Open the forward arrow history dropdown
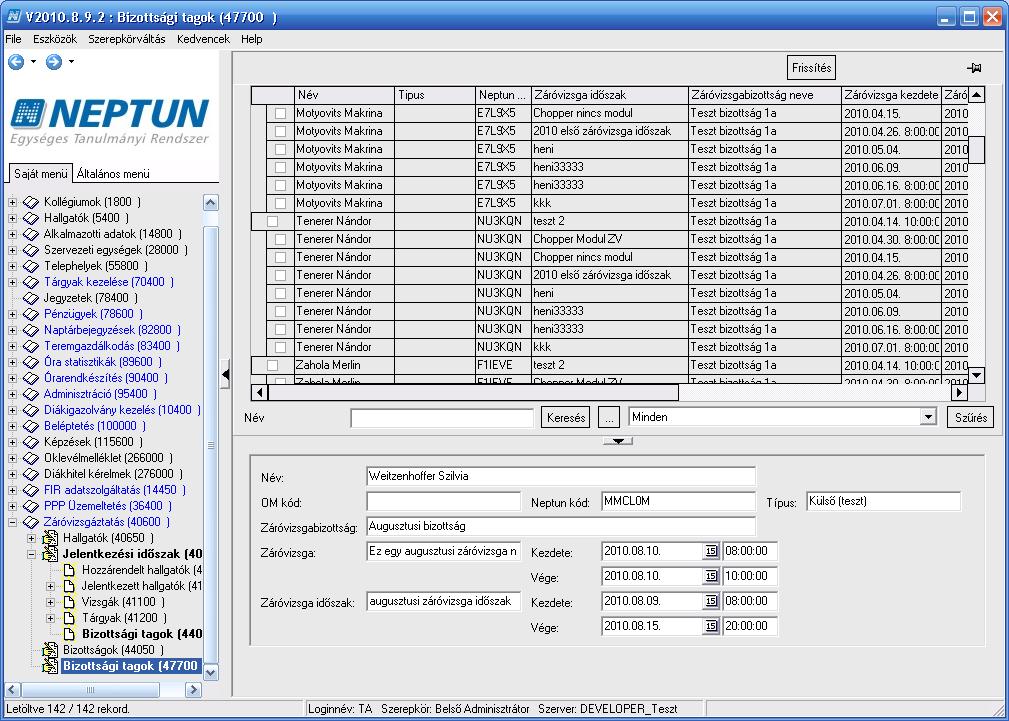The height and width of the screenshot is (721, 1009). 71,62
